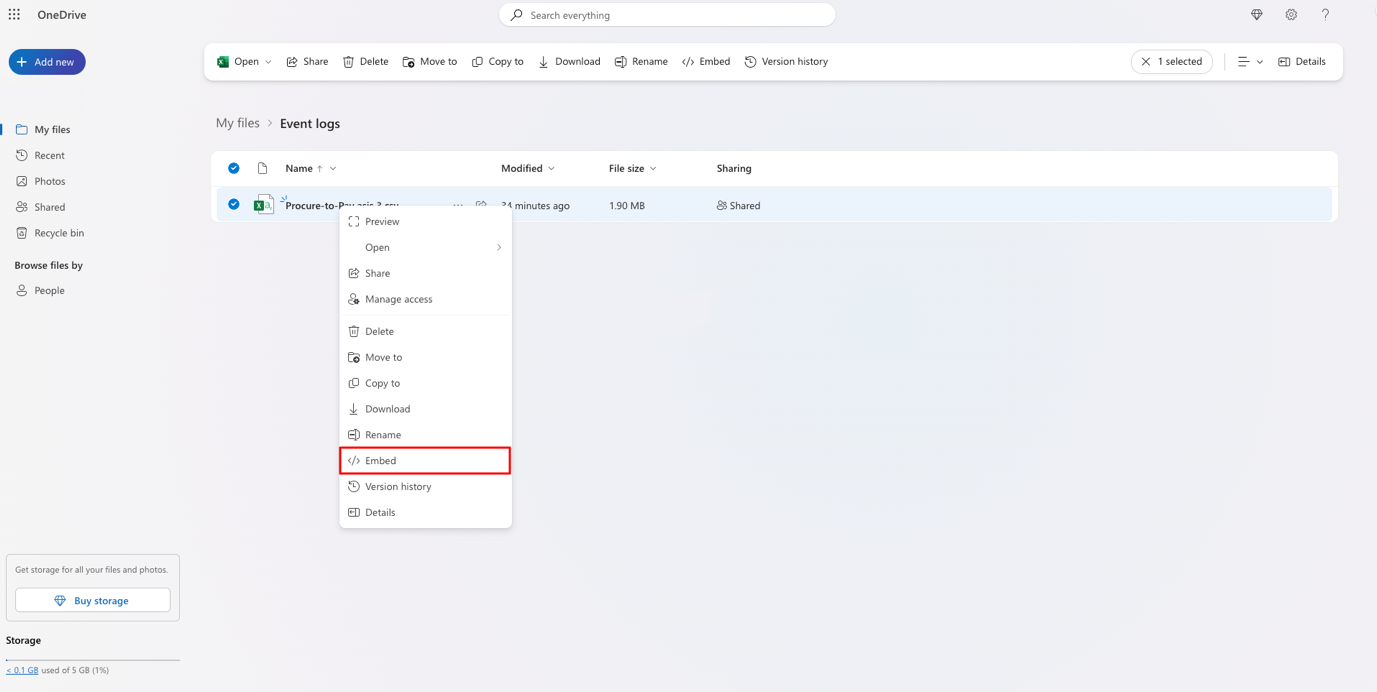
Task: Open the app launcher grid icon
Action: tap(14, 15)
